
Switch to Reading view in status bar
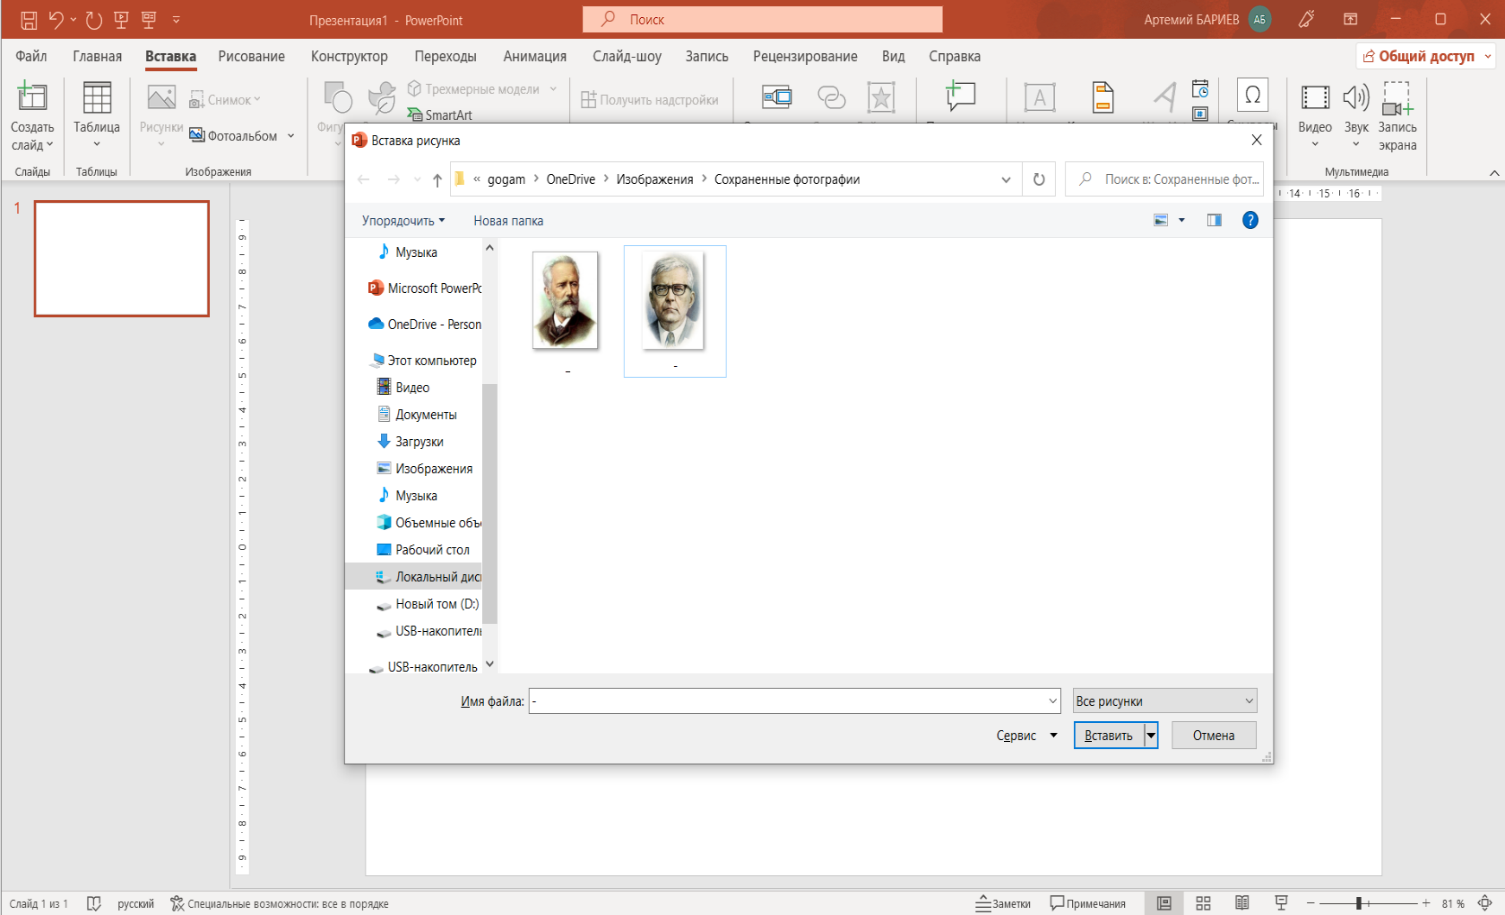pyautogui.click(x=1242, y=903)
